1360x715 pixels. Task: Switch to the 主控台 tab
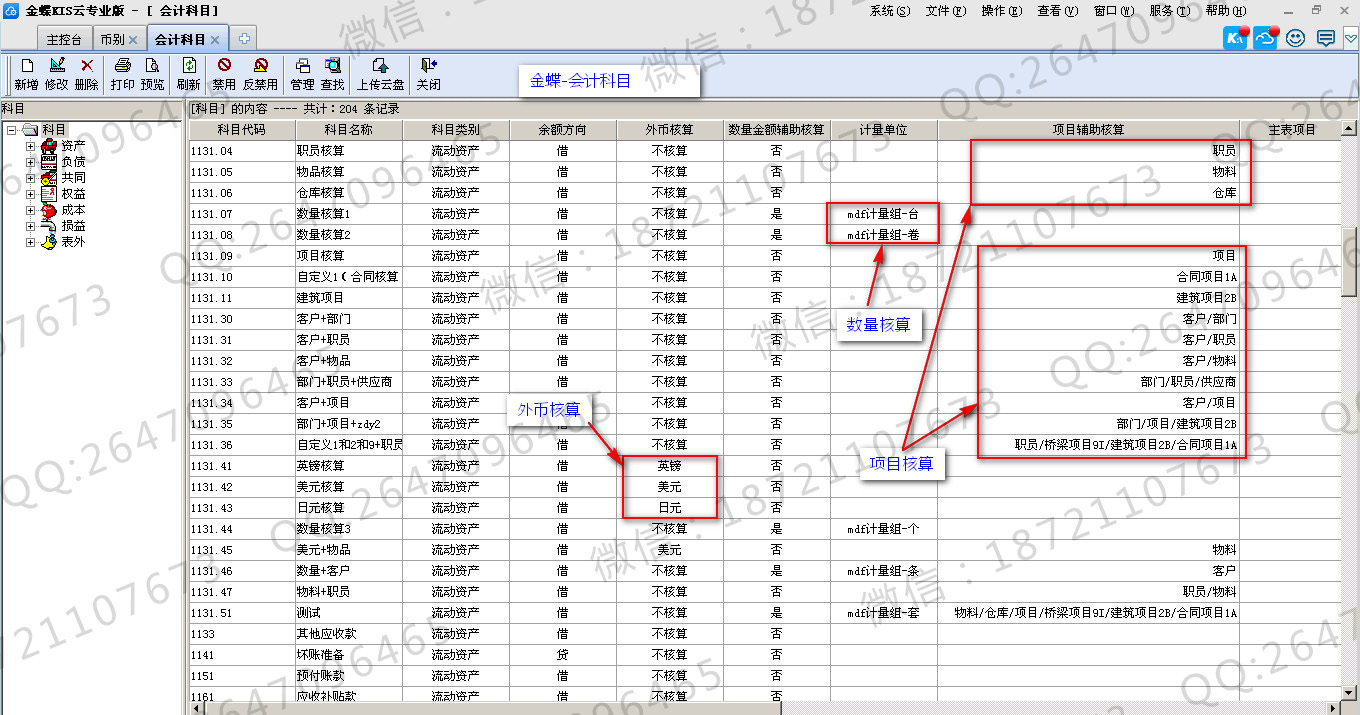64,40
